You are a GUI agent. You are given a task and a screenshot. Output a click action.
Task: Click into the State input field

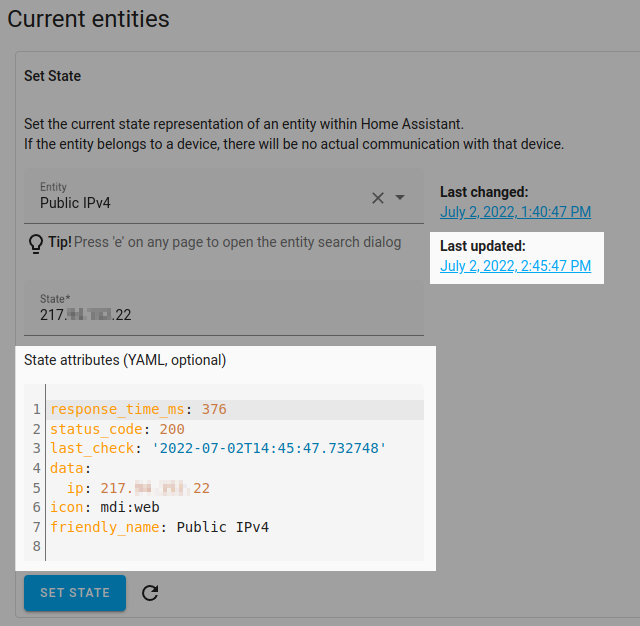coord(224,308)
